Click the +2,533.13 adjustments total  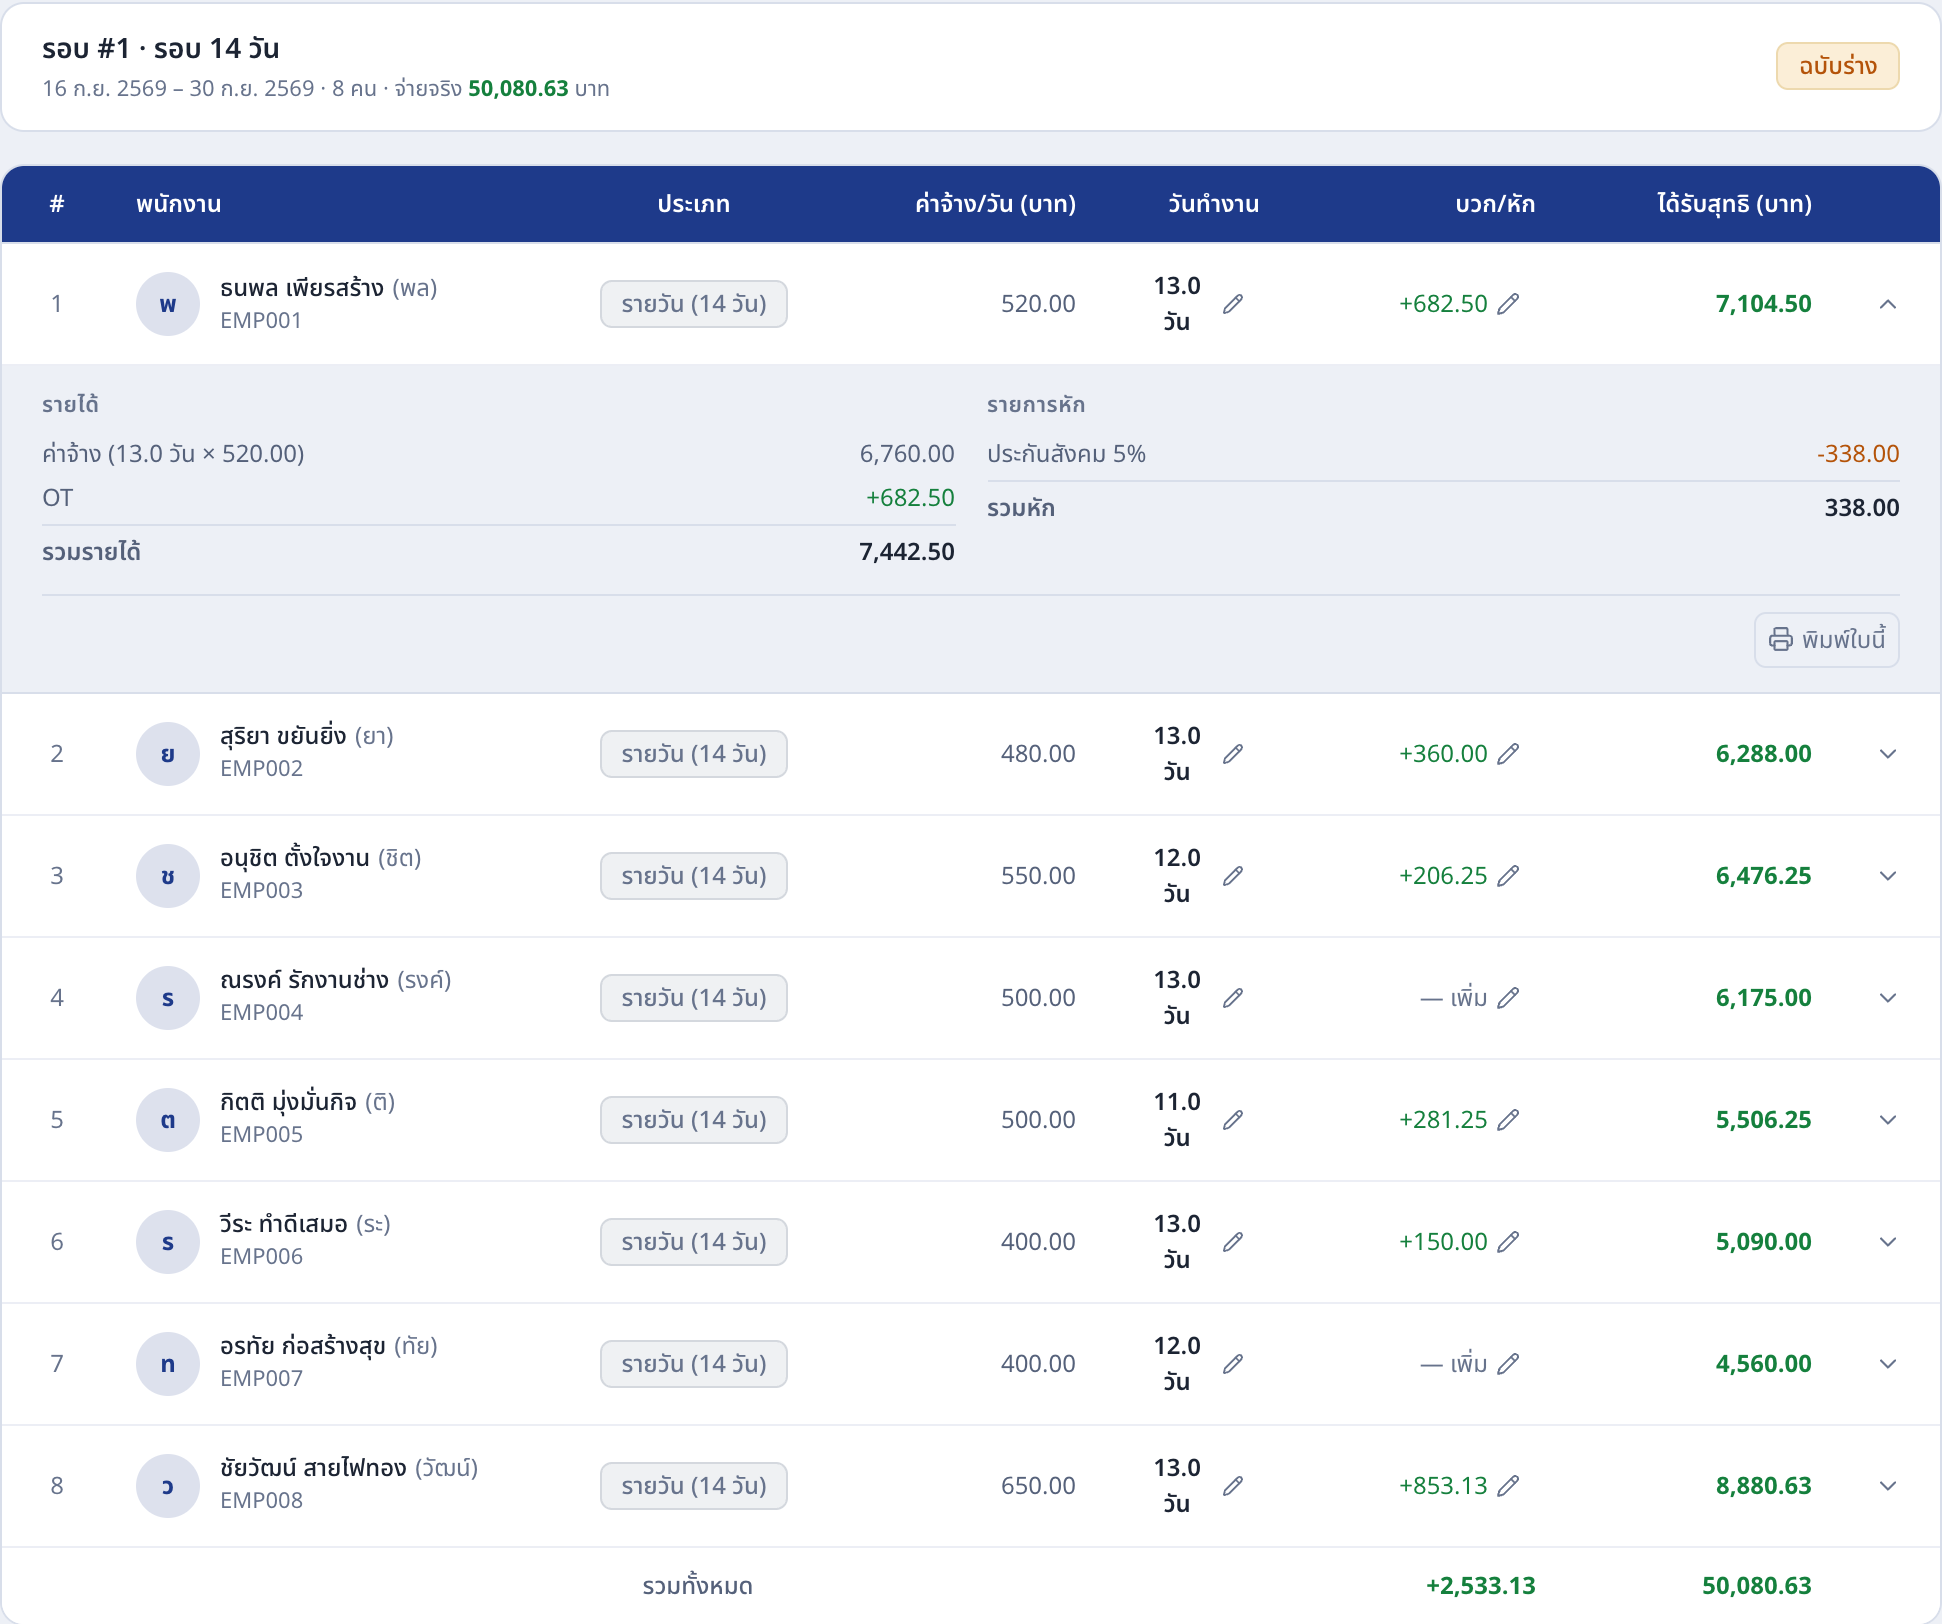coord(1480,1586)
